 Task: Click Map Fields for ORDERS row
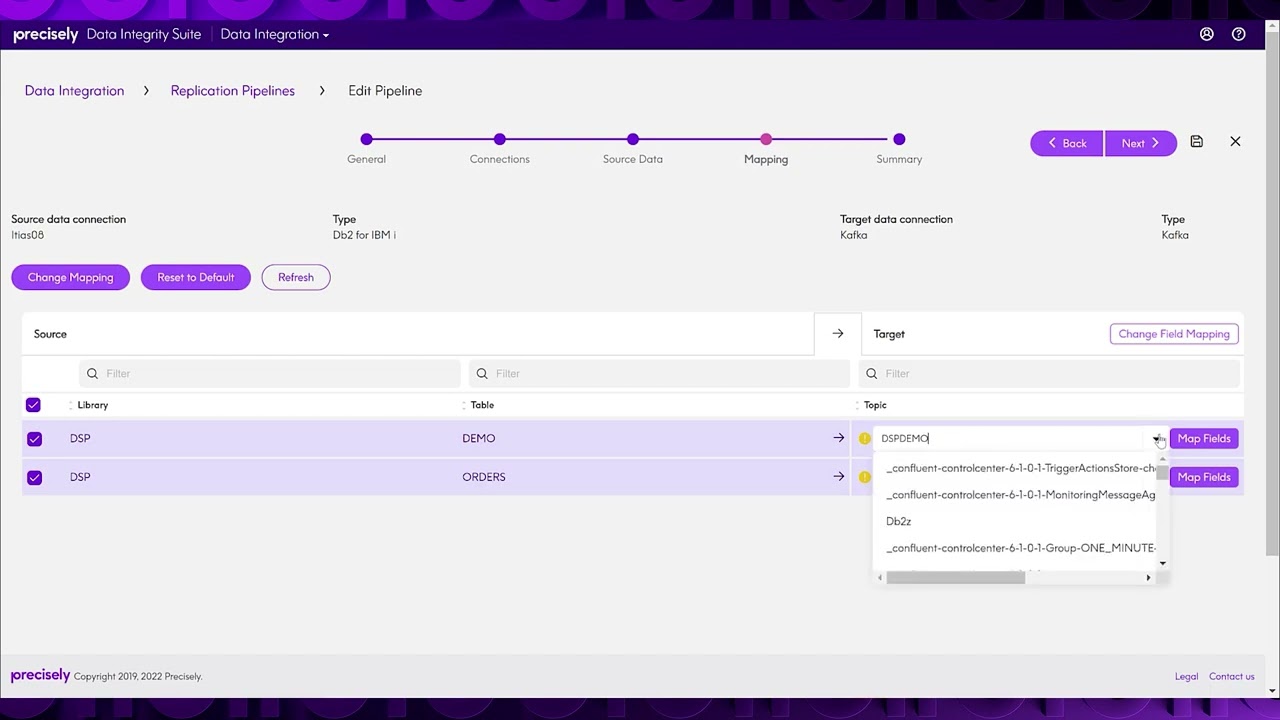1204,477
